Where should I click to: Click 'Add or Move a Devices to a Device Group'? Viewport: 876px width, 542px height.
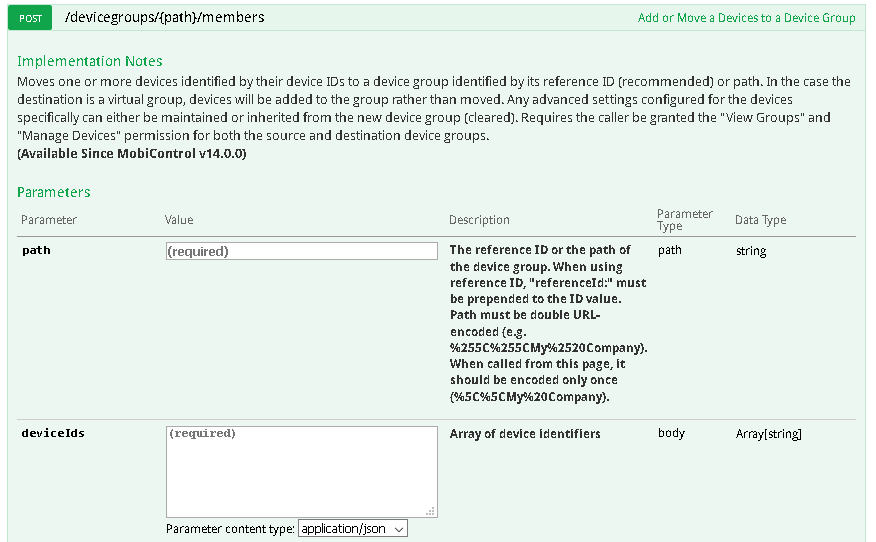[746, 18]
